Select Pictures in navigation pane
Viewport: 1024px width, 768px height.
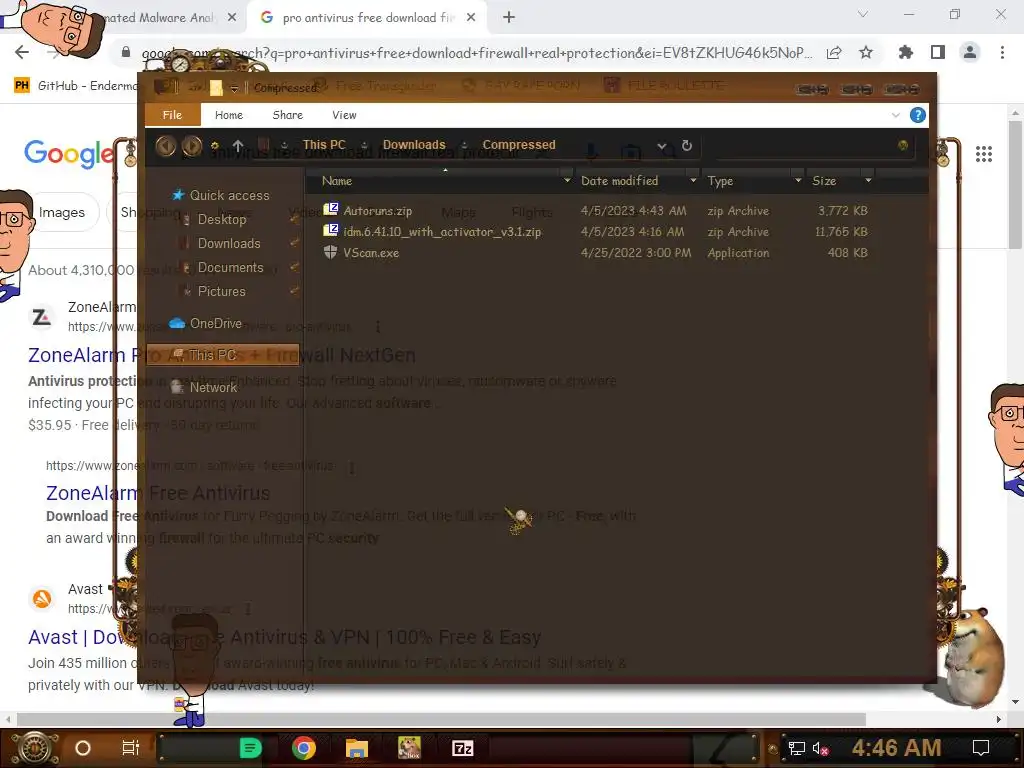click(221, 292)
